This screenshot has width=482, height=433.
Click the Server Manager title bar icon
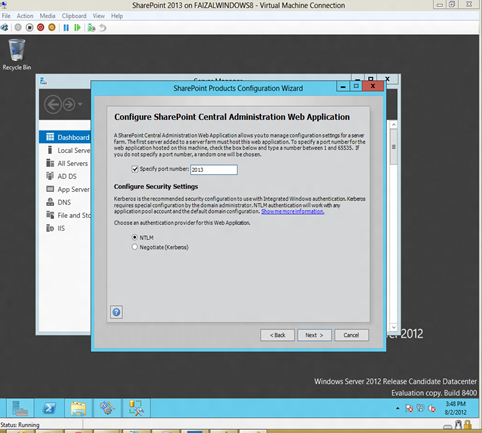pos(44,80)
